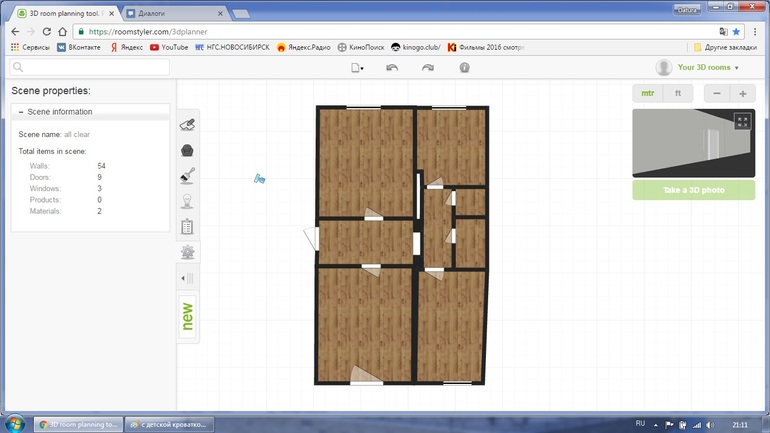Select the paintbrush decorate tool

point(187,176)
